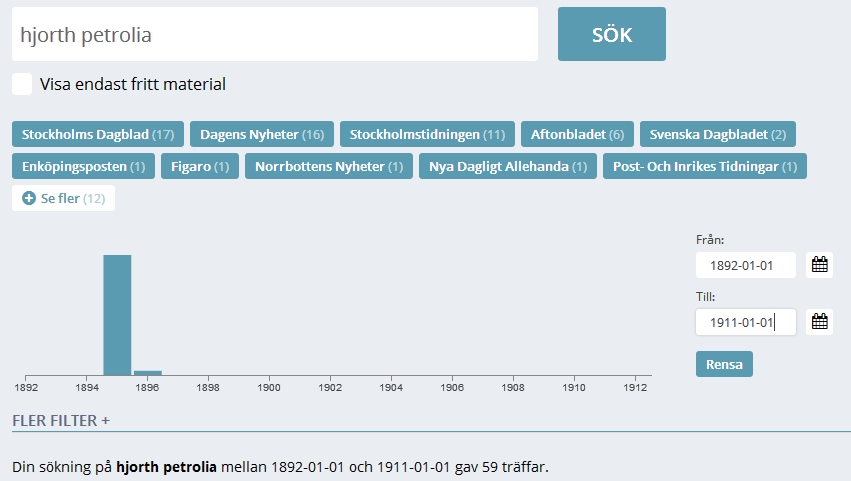851x481 pixels.
Task: Click the Rensa button to clear dates
Action: (x=724, y=364)
